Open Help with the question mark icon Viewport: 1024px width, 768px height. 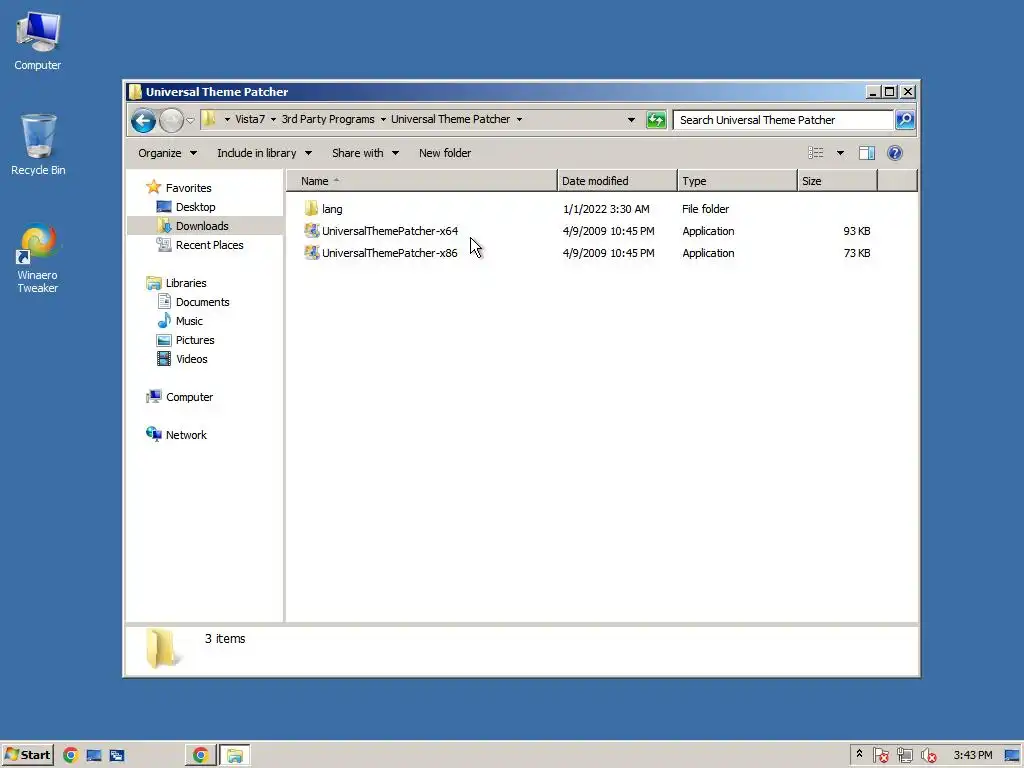click(895, 153)
